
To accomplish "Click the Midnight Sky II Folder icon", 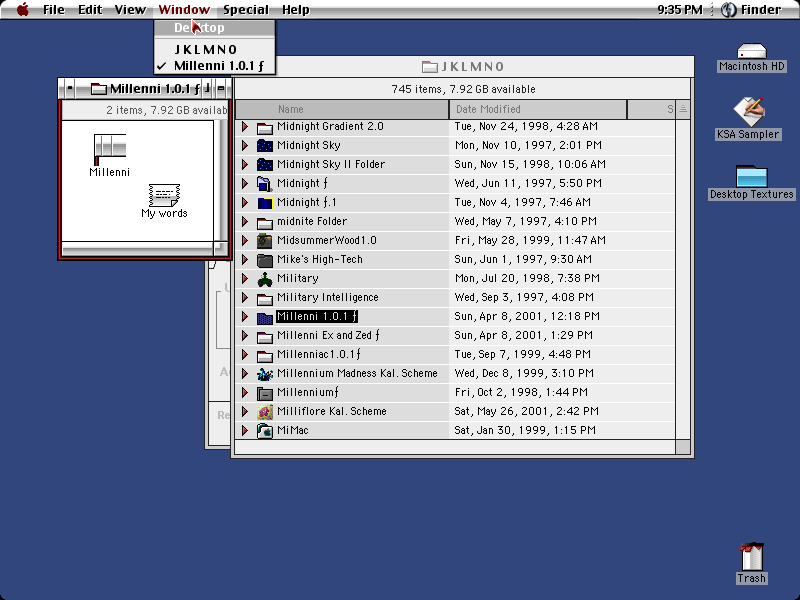I will tap(264, 164).
